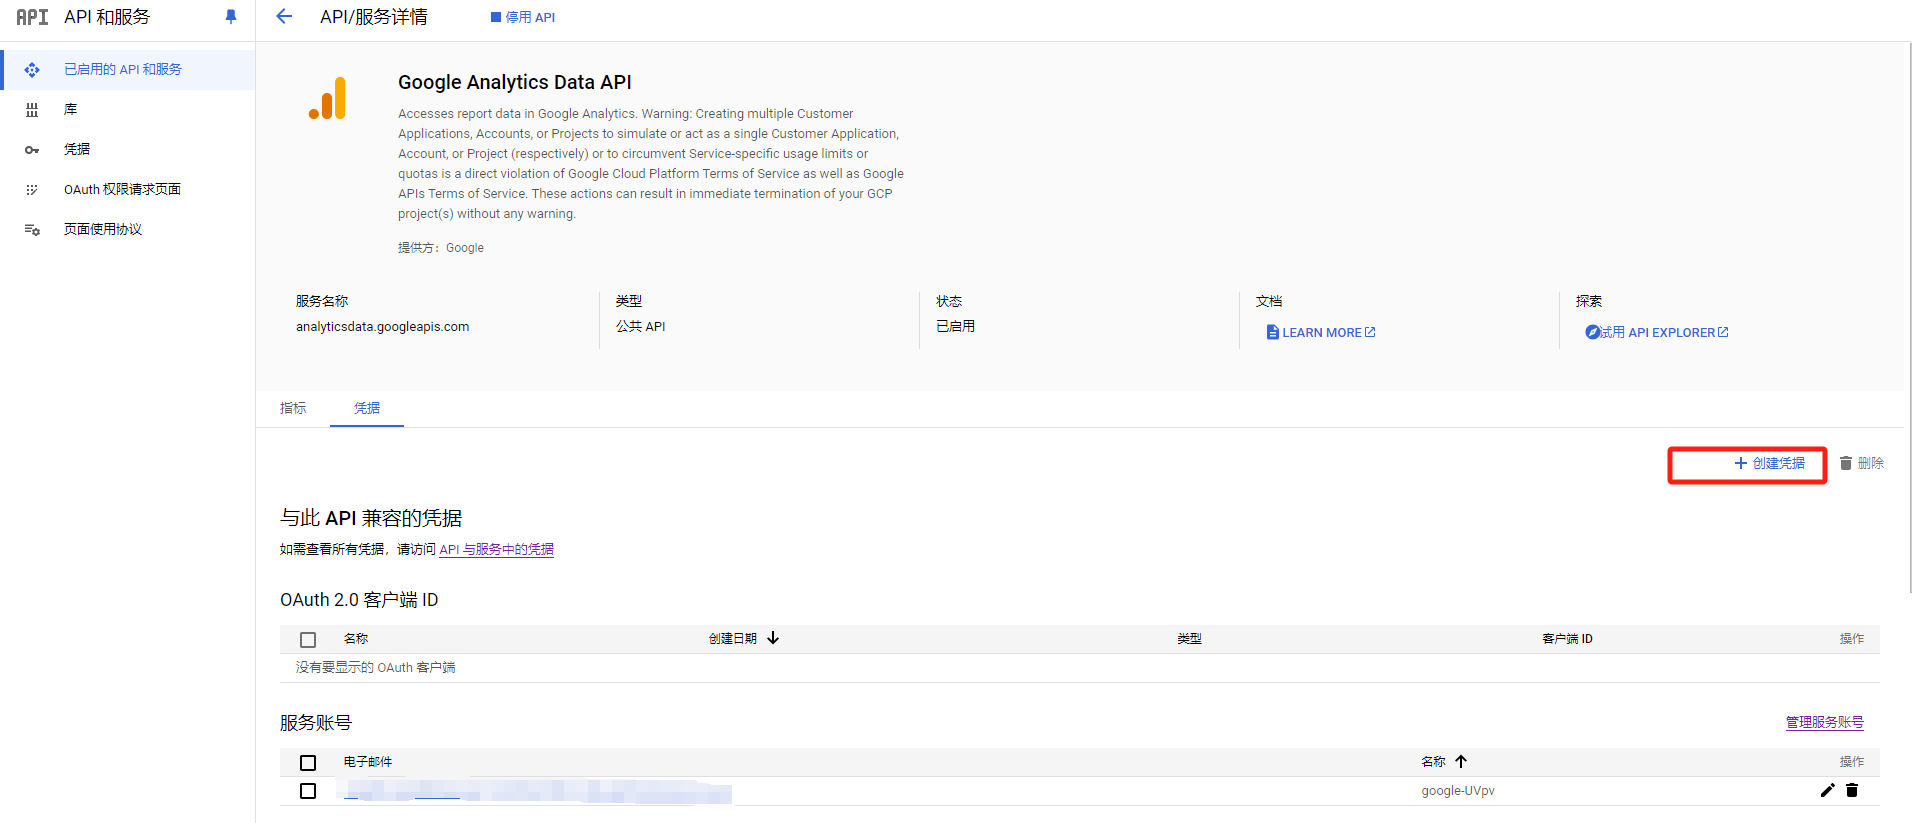
Task: Go back with the left arrow icon
Action: [284, 16]
